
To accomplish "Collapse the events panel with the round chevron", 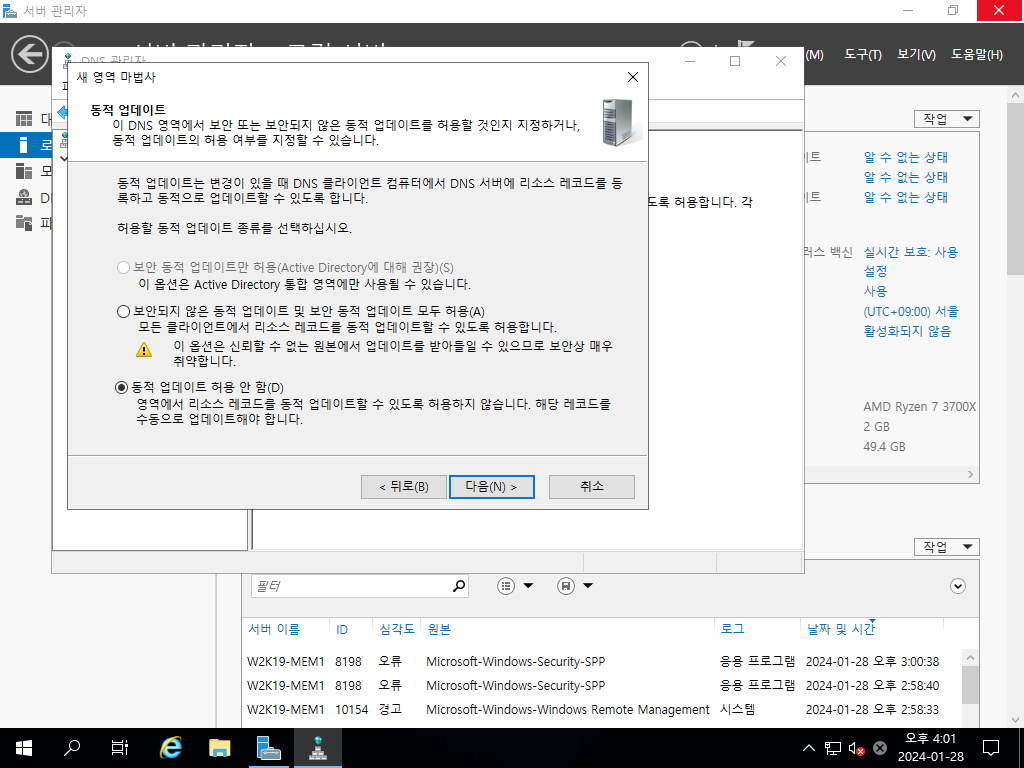I will [957, 586].
